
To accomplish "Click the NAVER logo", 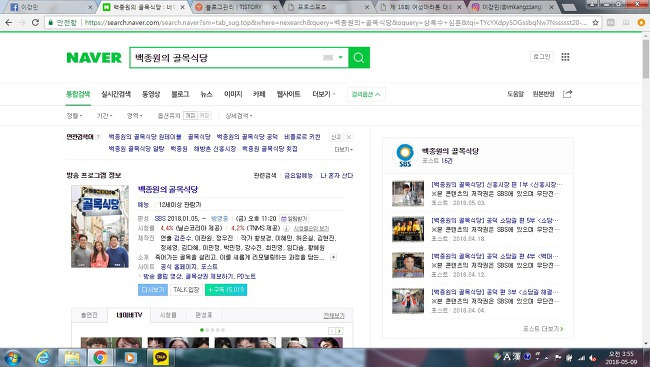I will click(x=94, y=58).
